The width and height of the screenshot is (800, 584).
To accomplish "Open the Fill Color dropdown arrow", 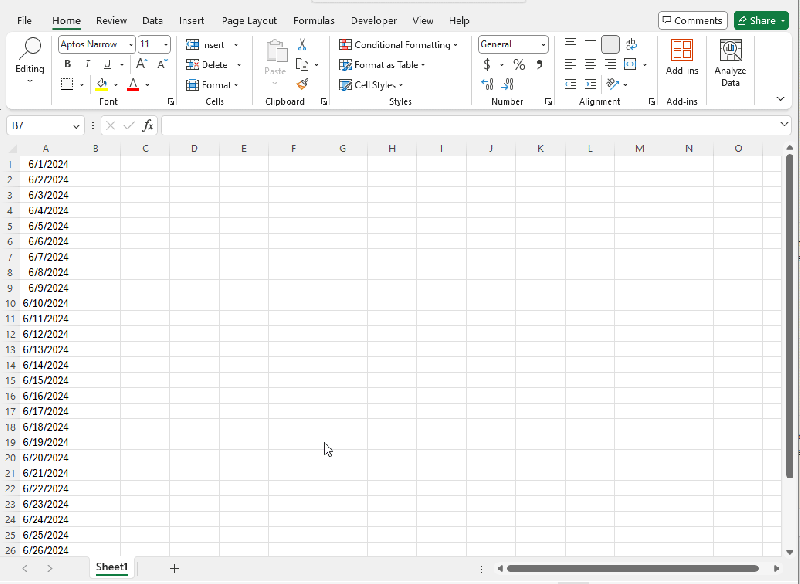I will 117,84.
